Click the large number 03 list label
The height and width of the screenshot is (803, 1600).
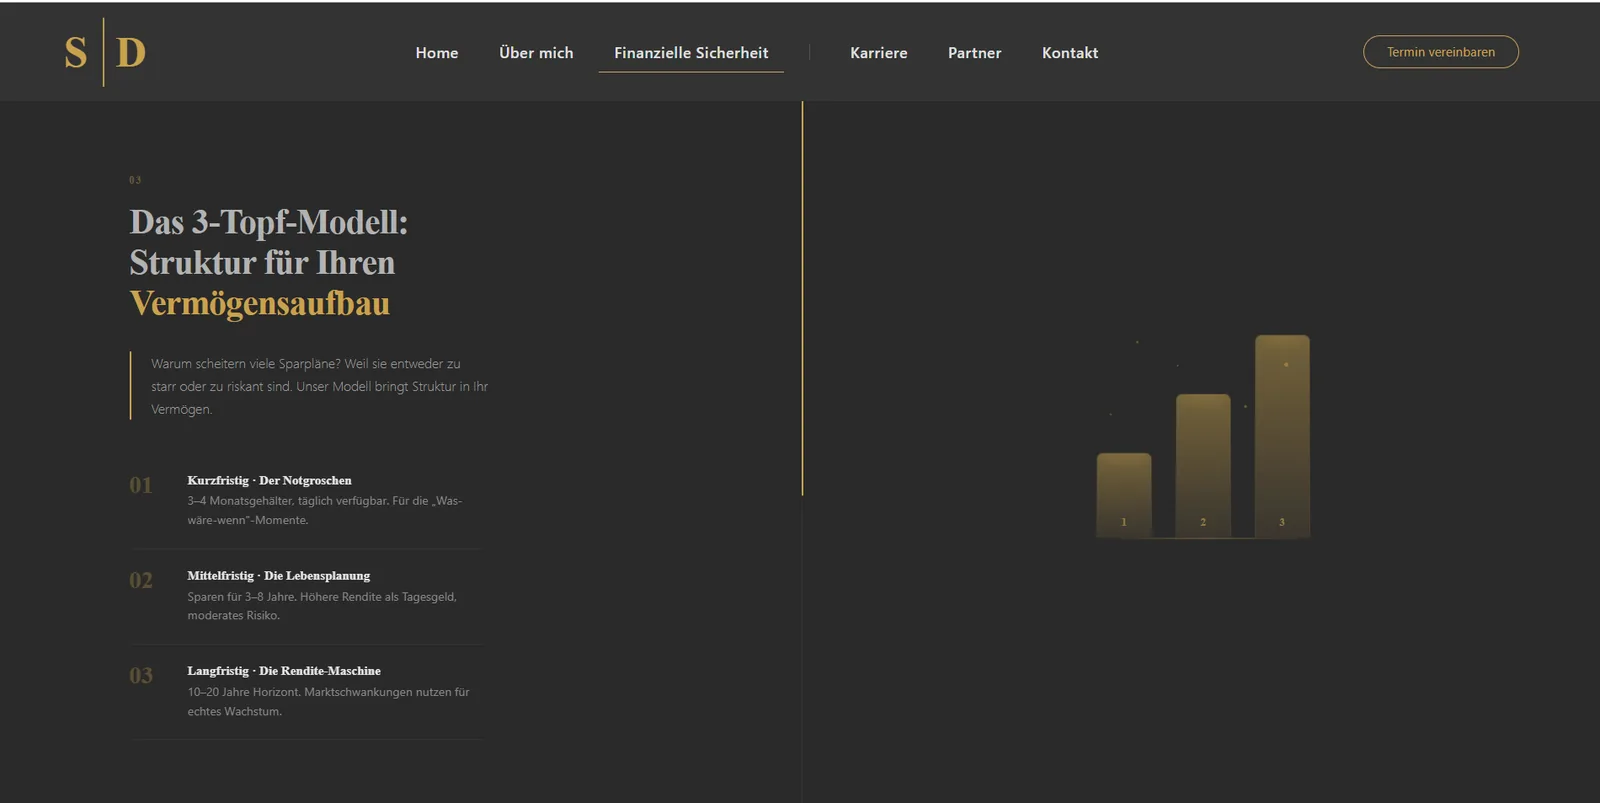click(141, 676)
